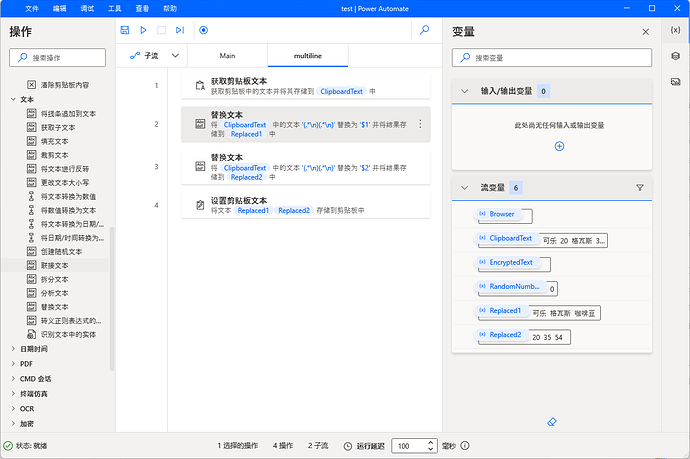Select the EncryptedText variable
690x459 pixels.
click(507, 262)
